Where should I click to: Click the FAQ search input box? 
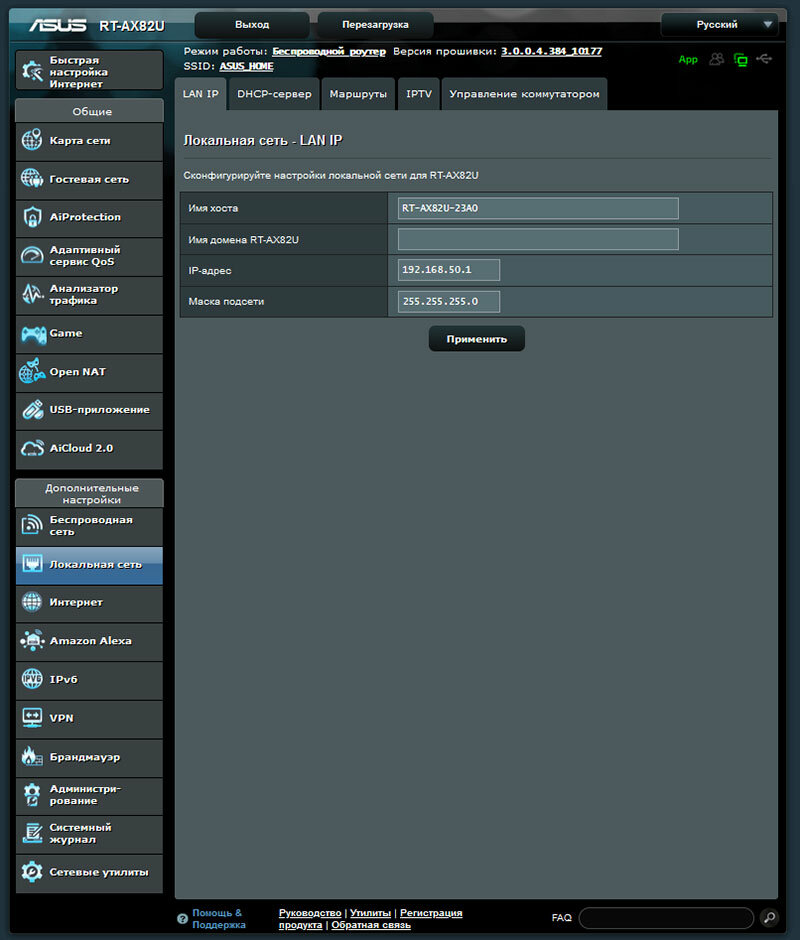[x=666, y=917]
